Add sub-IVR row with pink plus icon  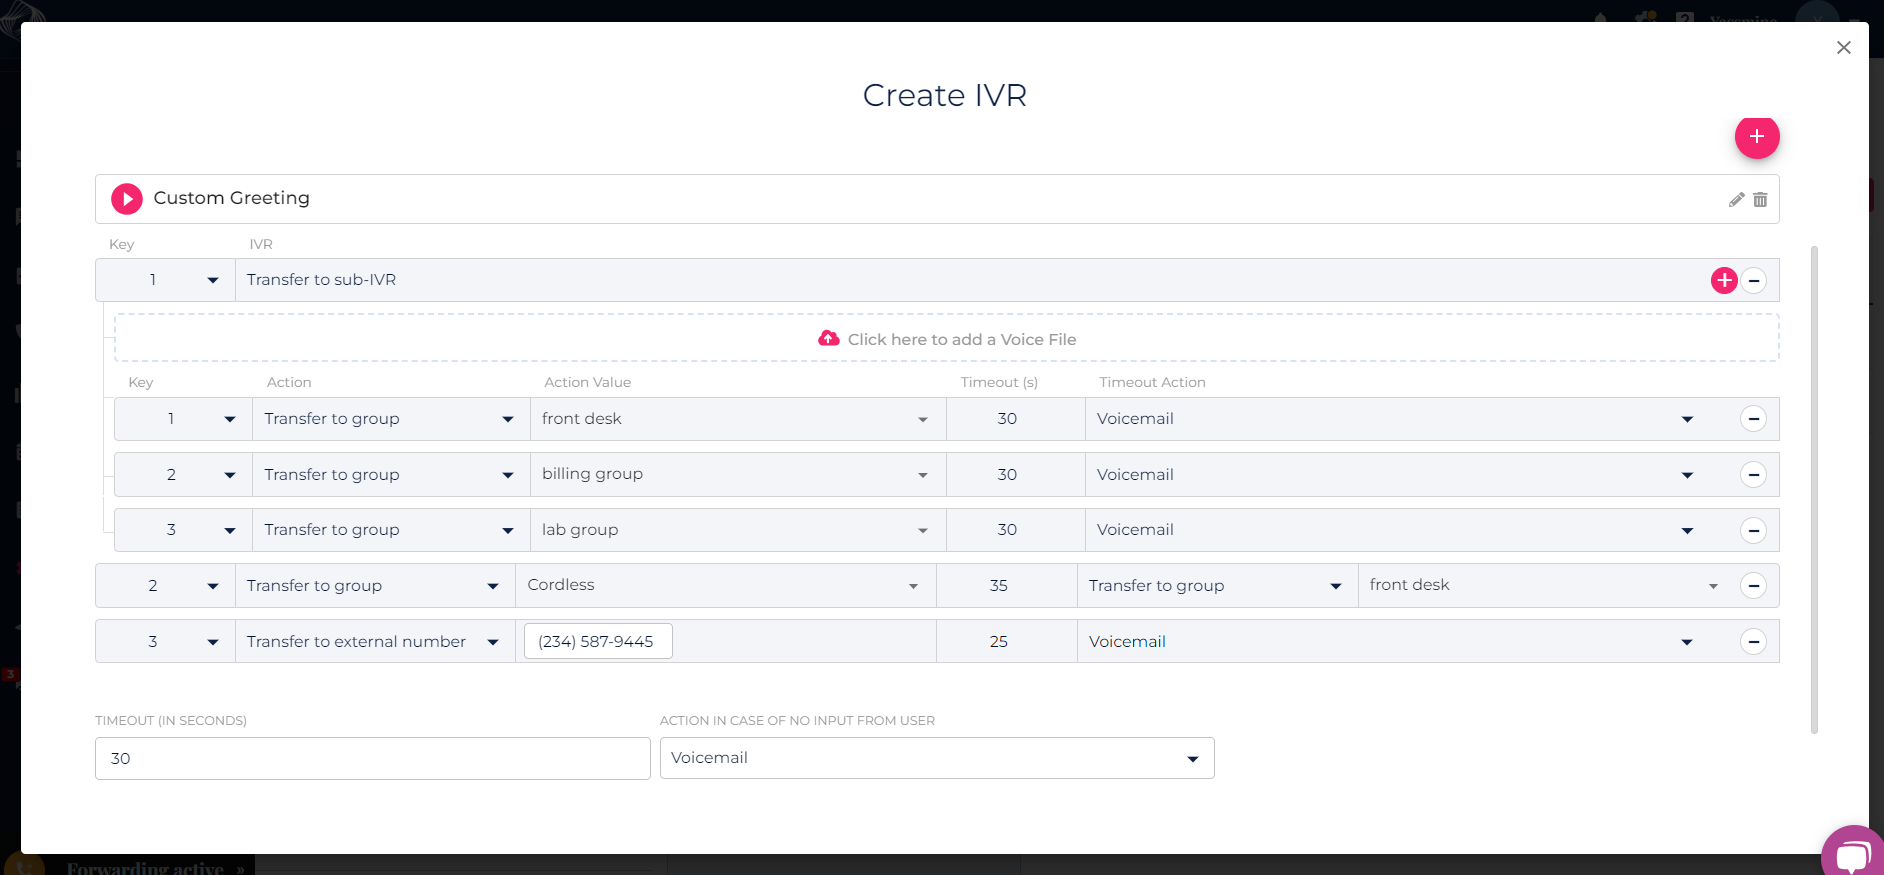pos(1723,281)
